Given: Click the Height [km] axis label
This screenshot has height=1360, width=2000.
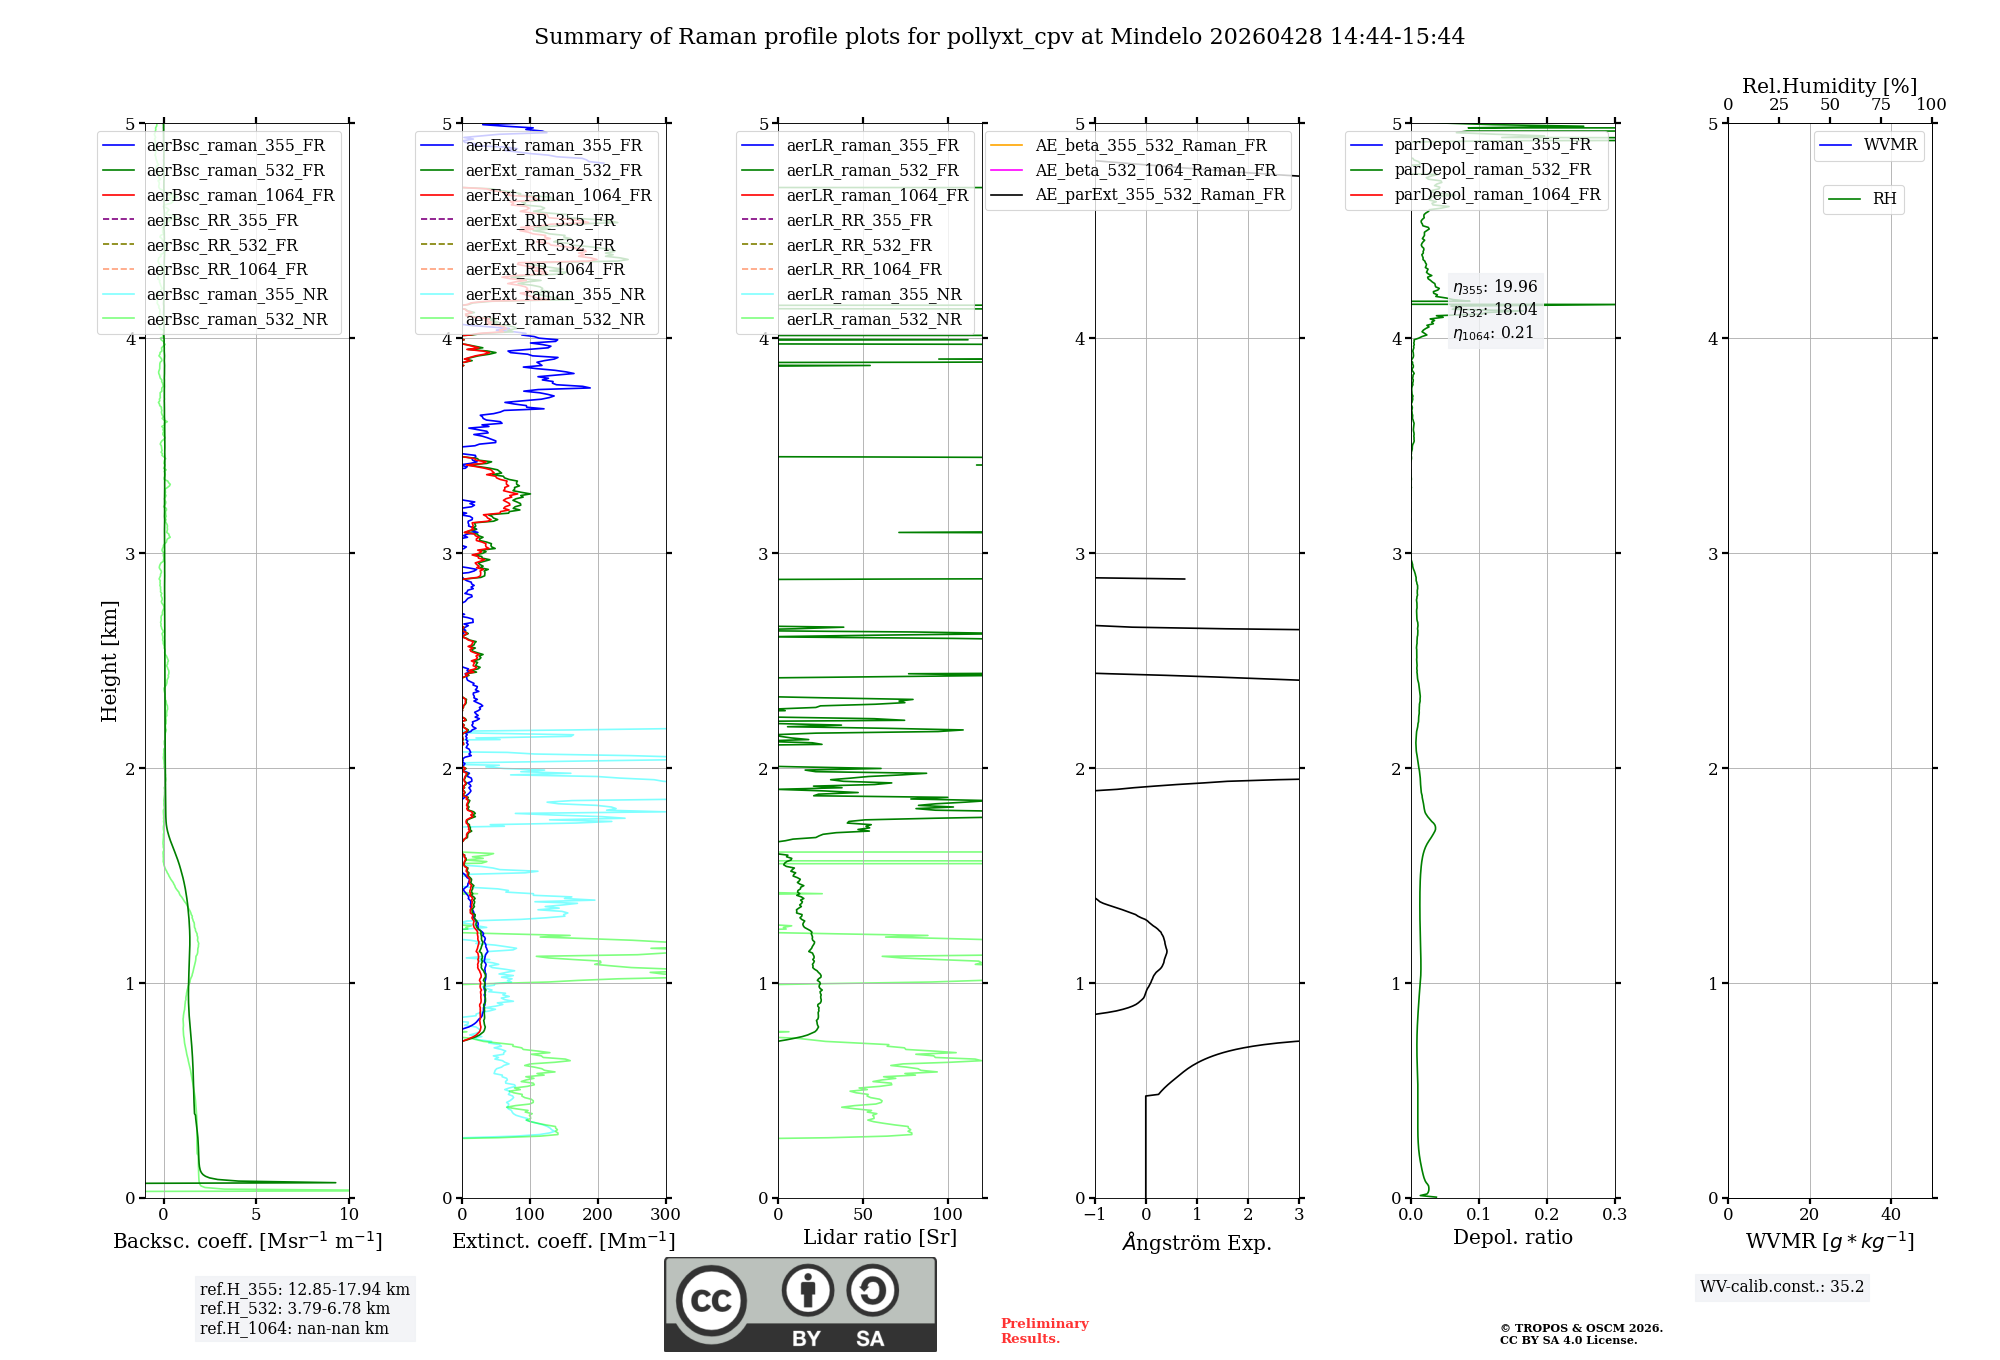Looking at the screenshot, I should [109, 661].
